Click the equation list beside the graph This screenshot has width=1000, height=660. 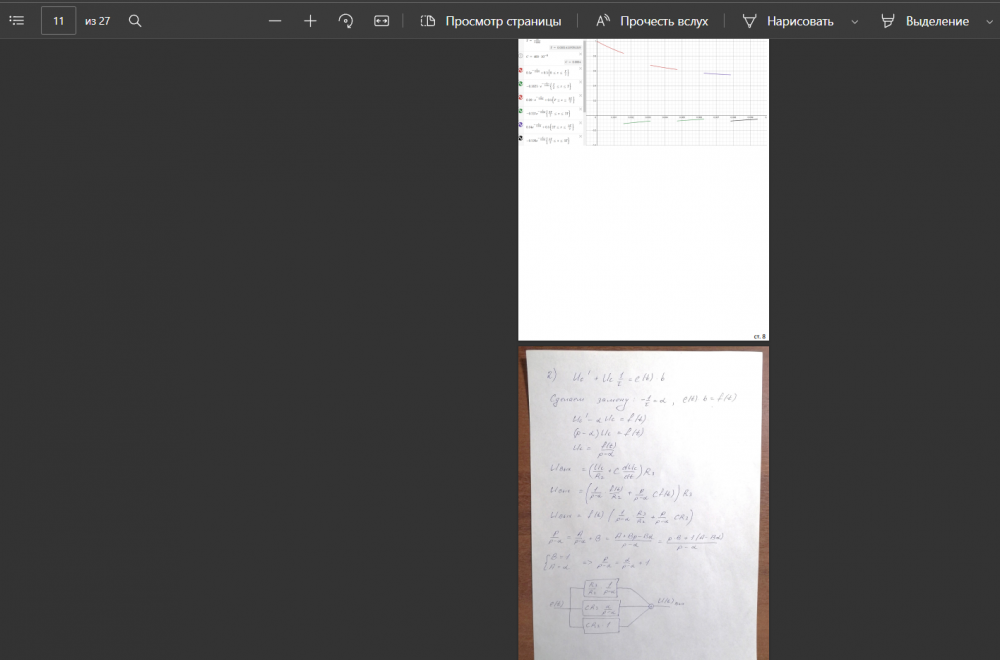551,92
